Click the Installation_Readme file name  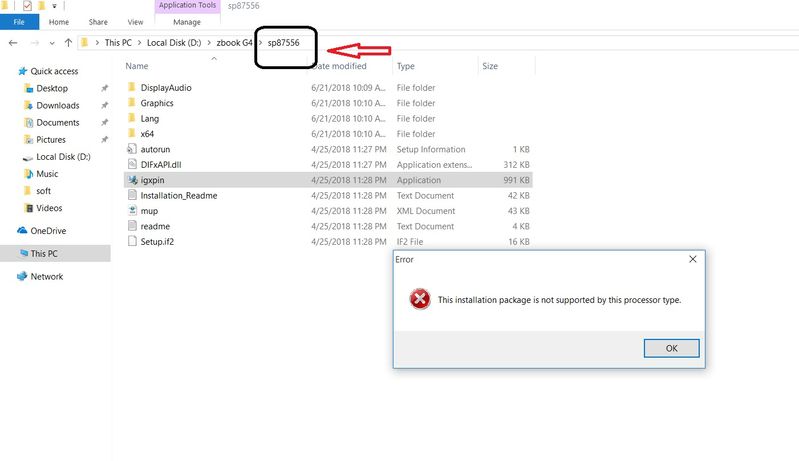point(179,195)
